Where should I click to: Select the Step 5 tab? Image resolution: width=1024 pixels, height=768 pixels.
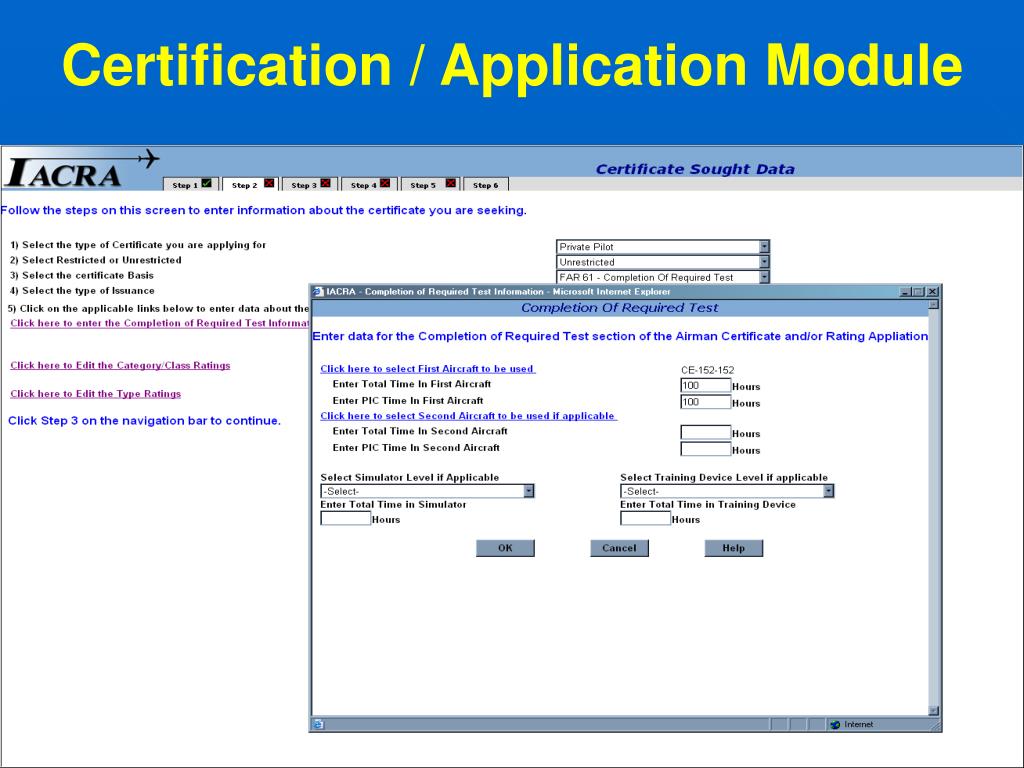(430, 185)
